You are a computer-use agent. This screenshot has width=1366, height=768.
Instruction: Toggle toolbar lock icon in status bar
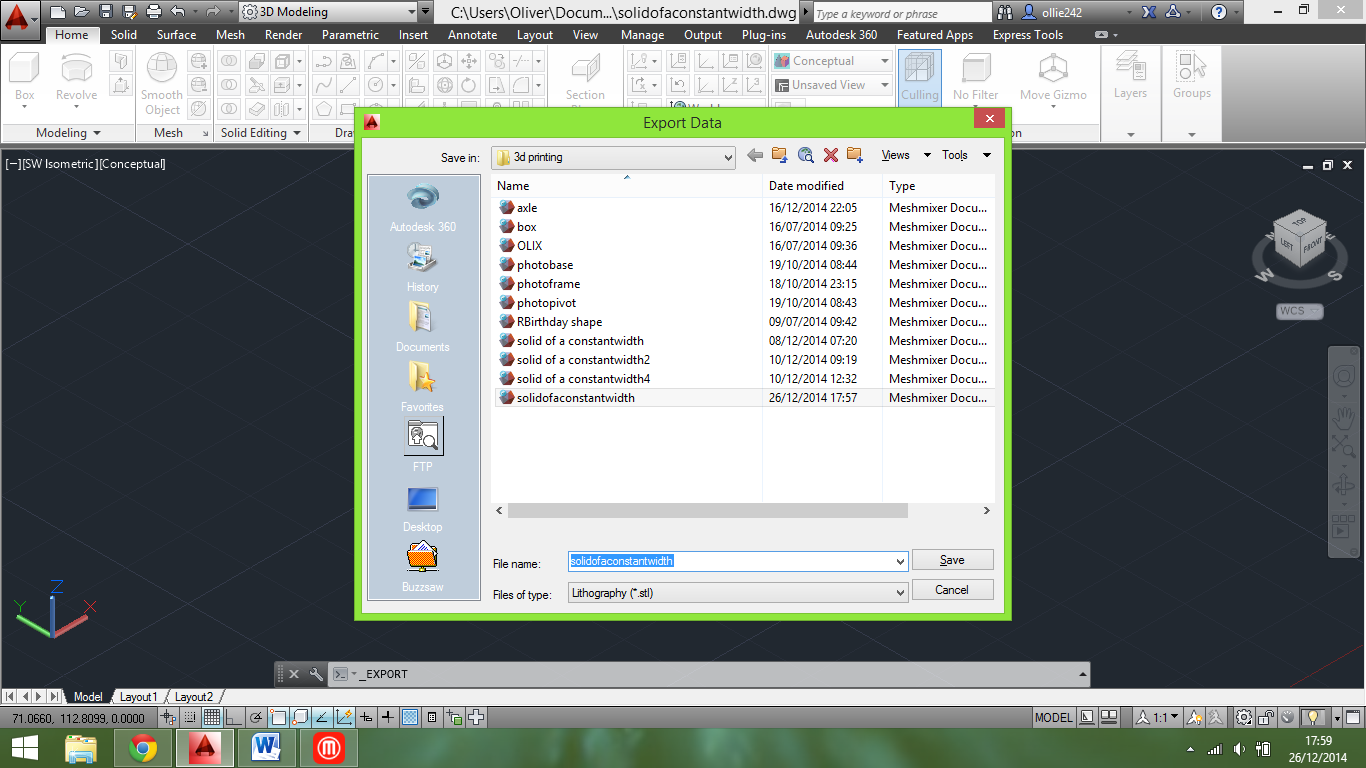click(x=1266, y=717)
